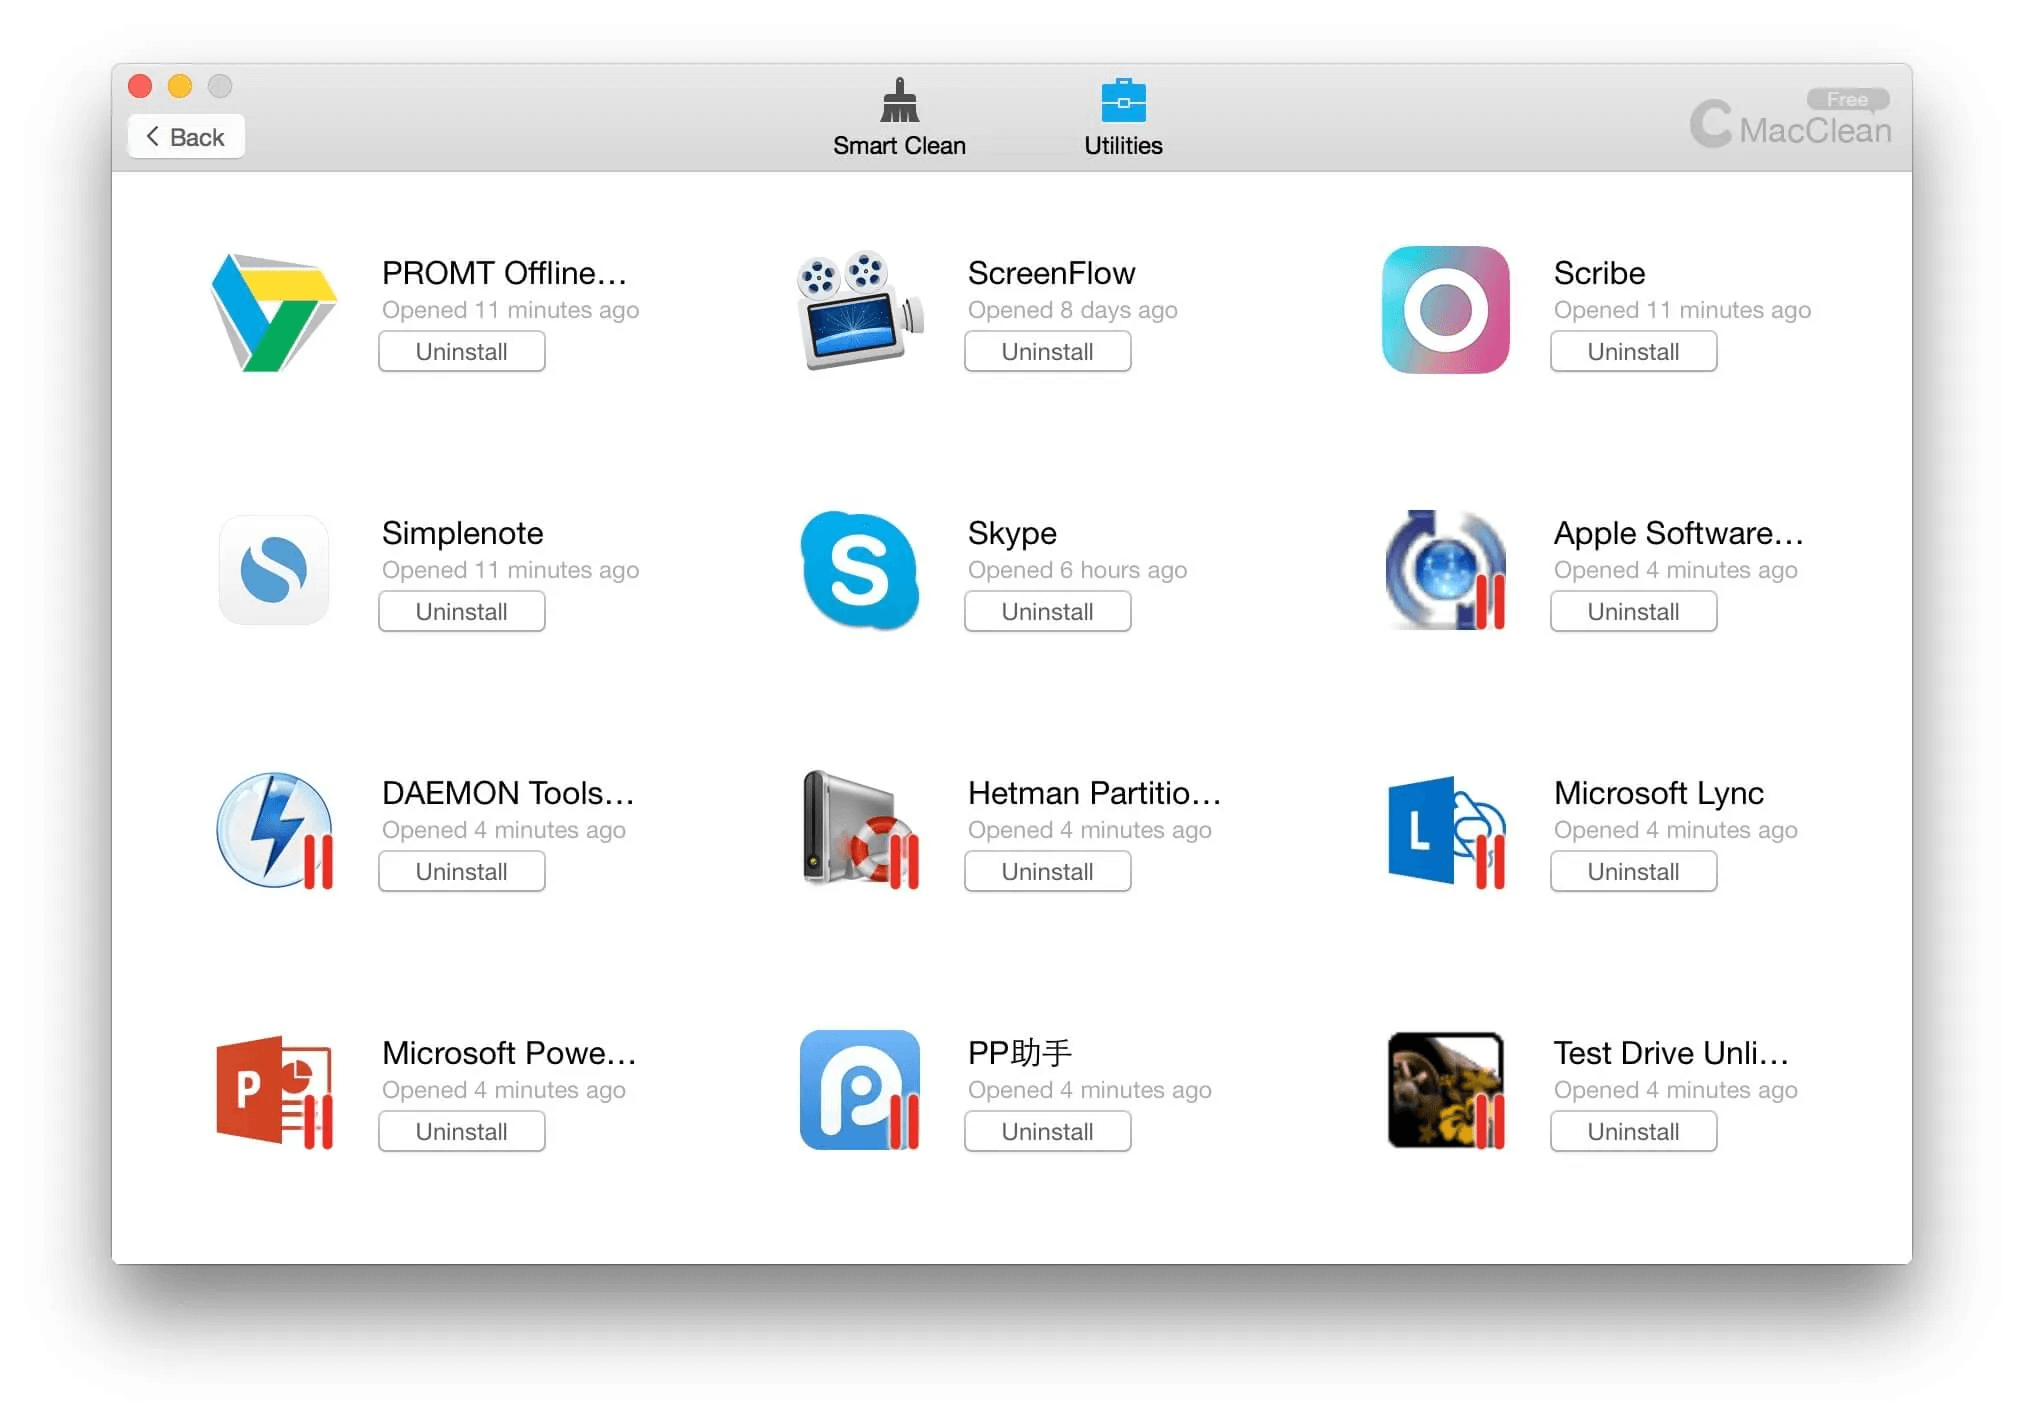Open the Smart Clean tab

pos(899,118)
